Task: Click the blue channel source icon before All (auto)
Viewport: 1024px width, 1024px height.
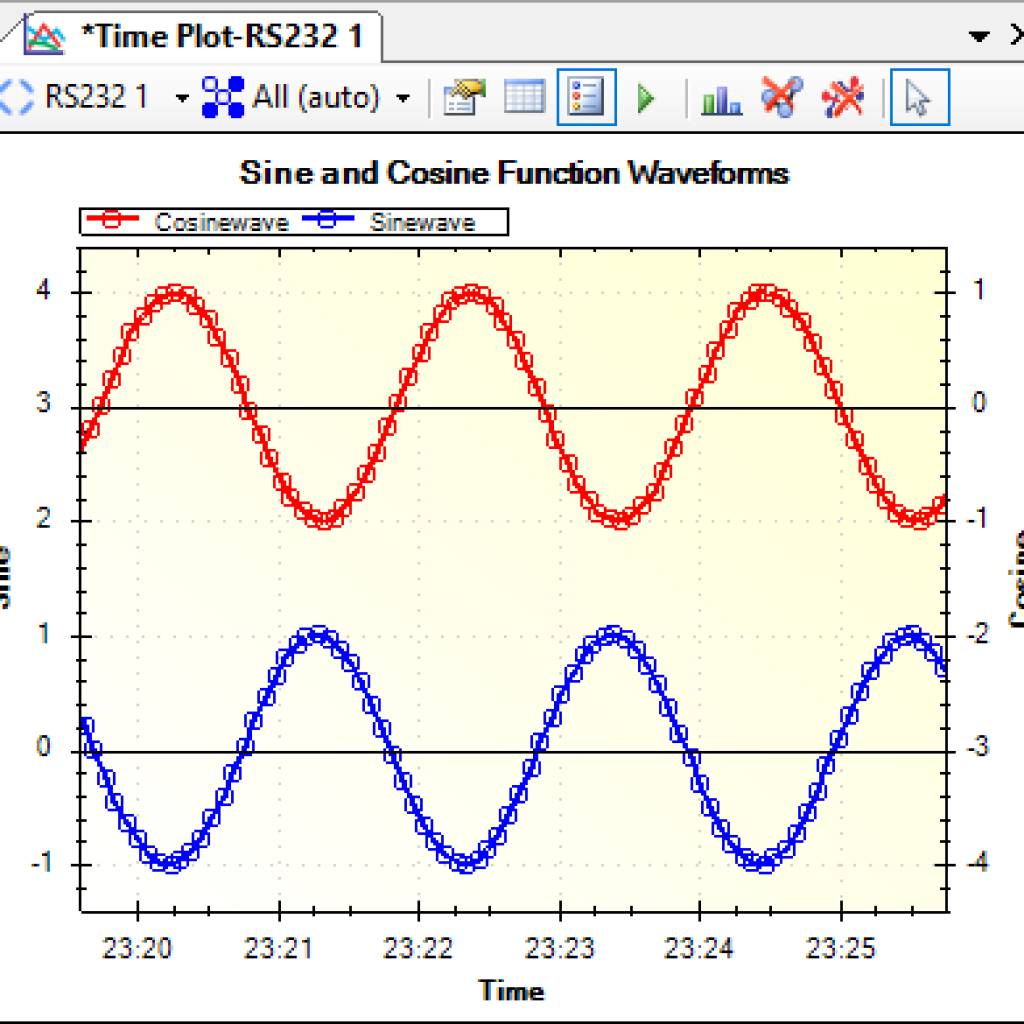Action: 221,97
